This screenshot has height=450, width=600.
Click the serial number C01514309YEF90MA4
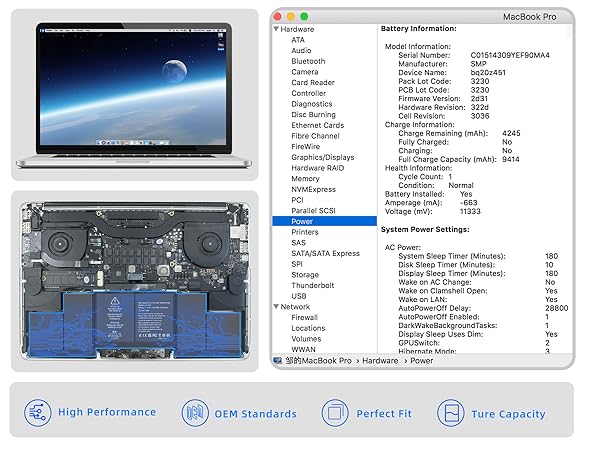click(x=510, y=55)
